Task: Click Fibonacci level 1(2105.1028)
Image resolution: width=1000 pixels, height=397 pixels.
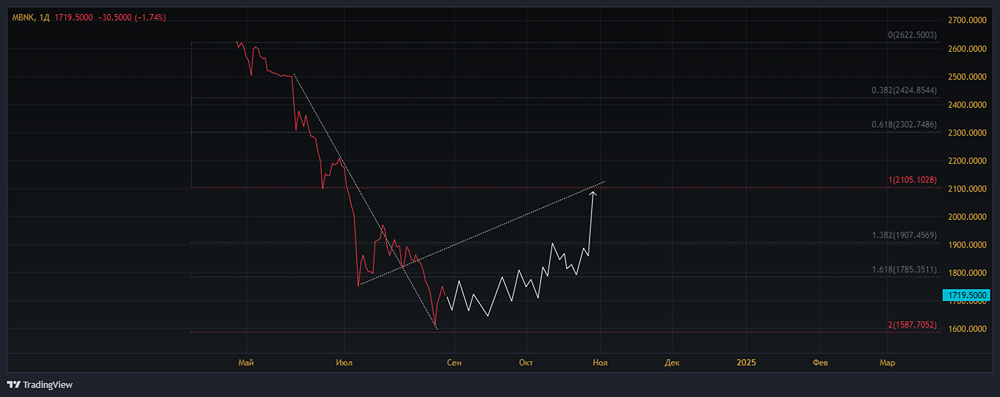Action: 913,181
